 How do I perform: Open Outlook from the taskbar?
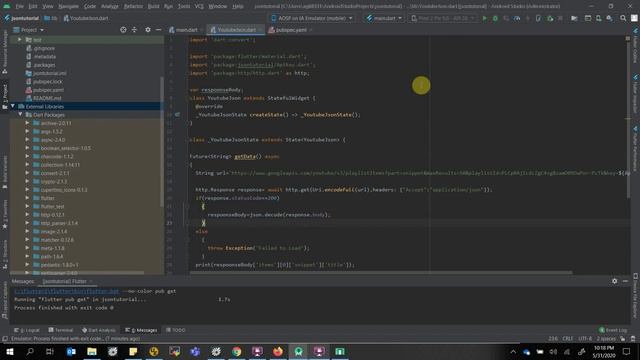(x=71, y=351)
